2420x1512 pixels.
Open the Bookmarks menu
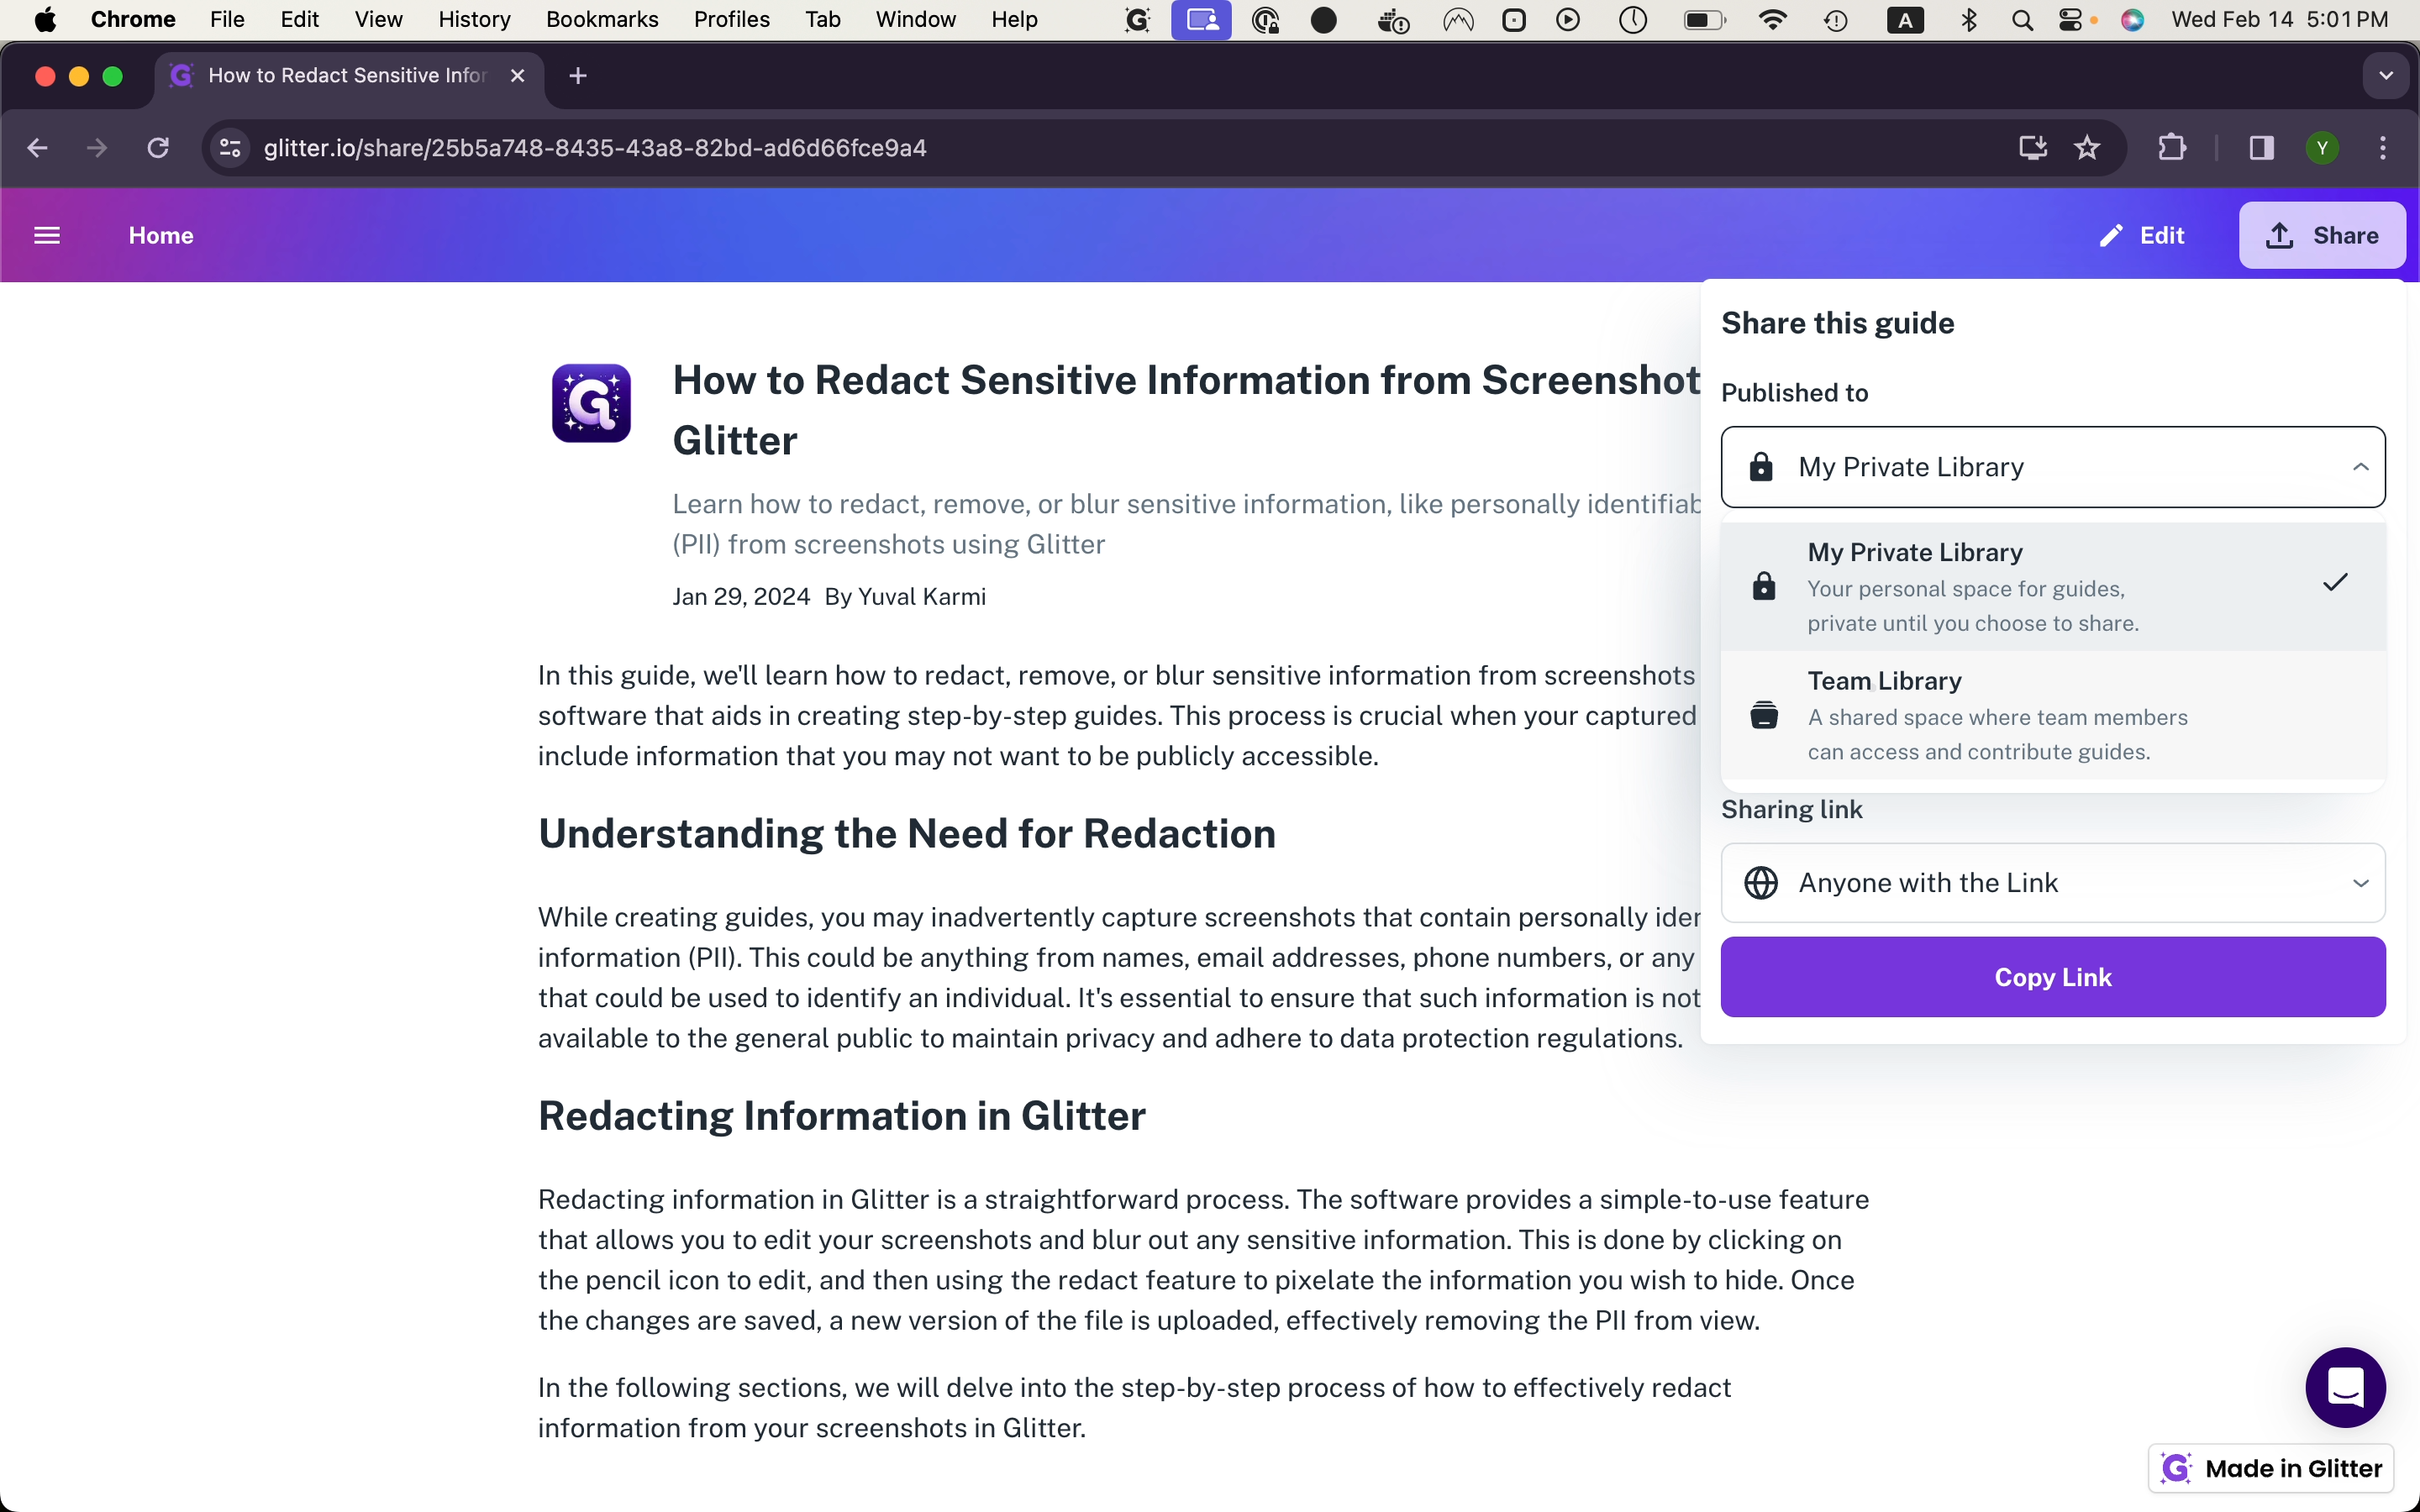602,19
